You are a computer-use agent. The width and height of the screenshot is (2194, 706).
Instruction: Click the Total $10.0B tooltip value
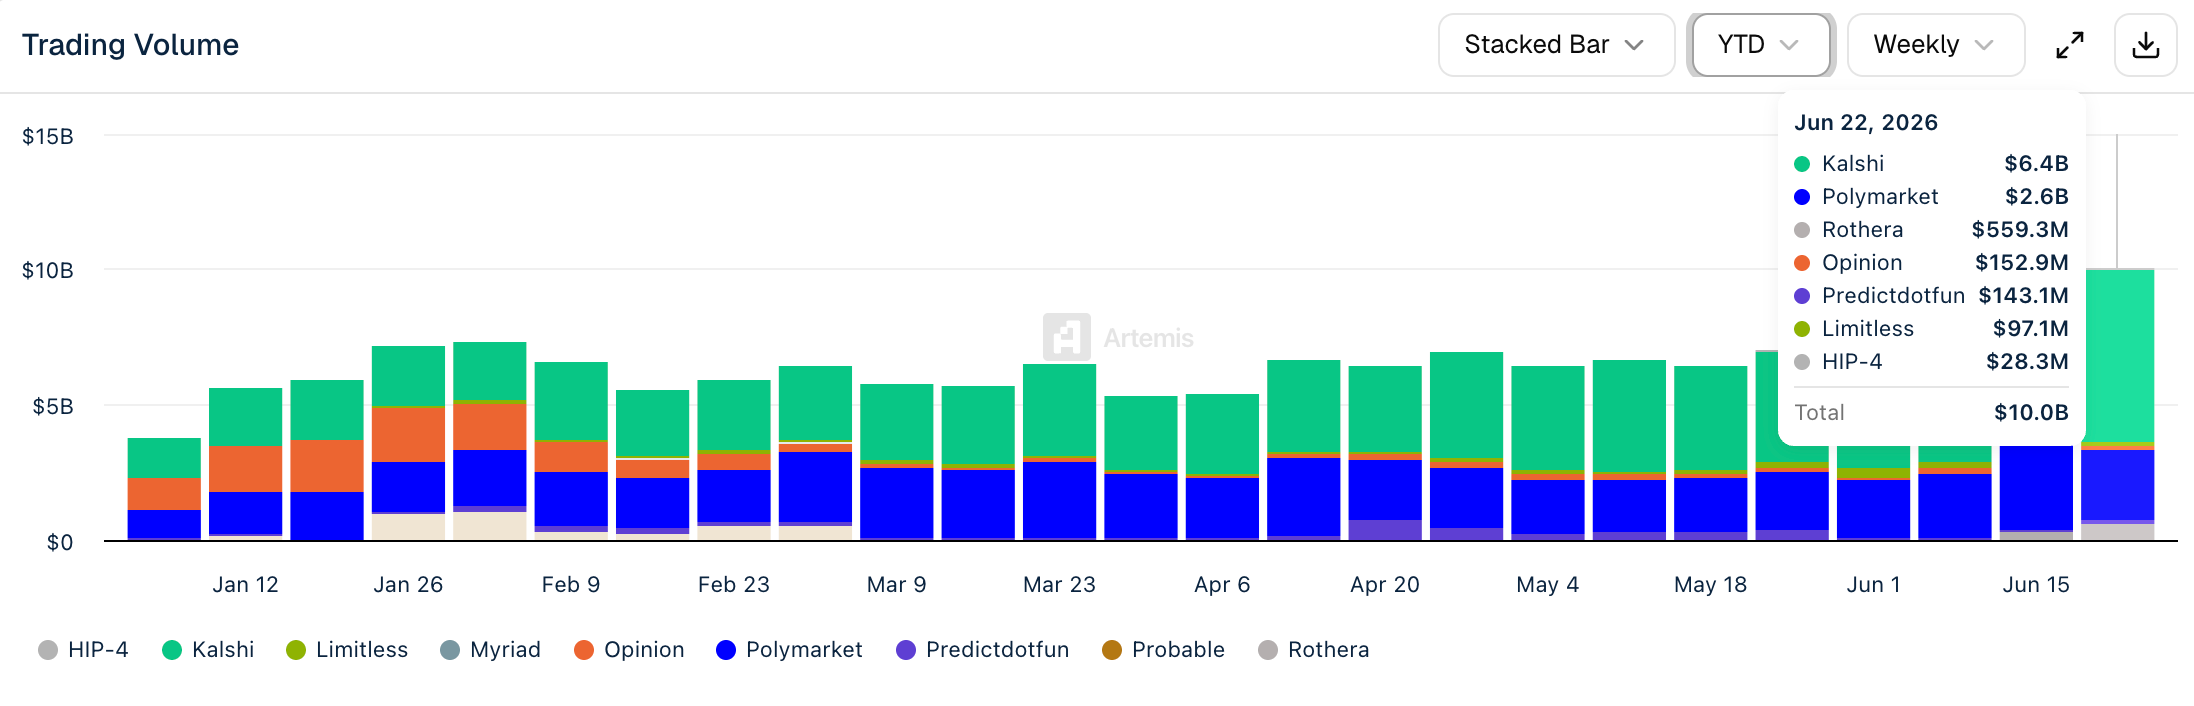pyautogui.click(x=2031, y=413)
